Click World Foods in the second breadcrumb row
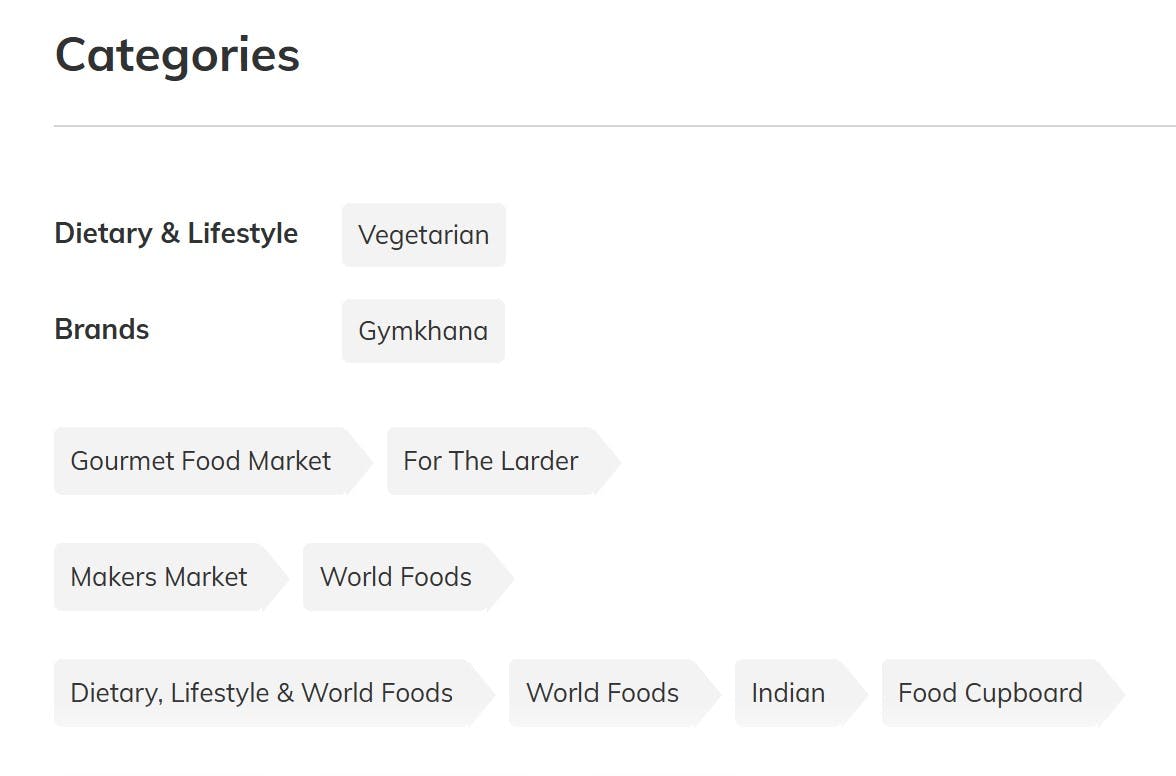This screenshot has width=1176, height=776. (395, 577)
